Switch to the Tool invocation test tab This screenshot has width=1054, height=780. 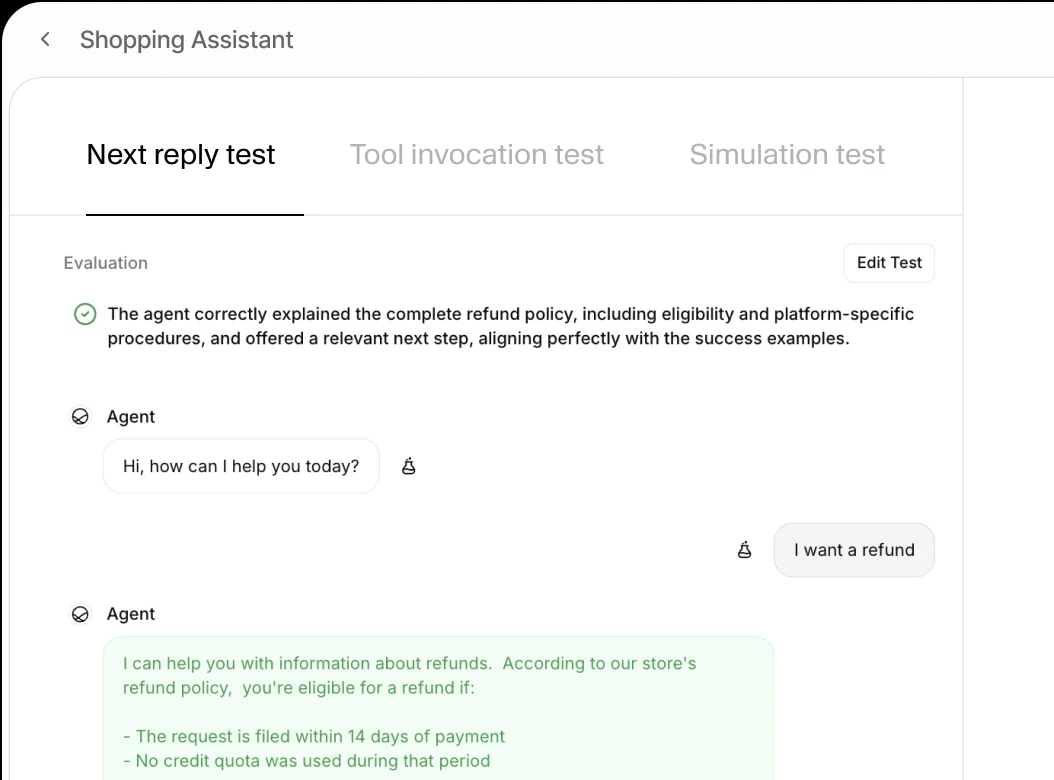pyautogui.click(x=476, y=154)
